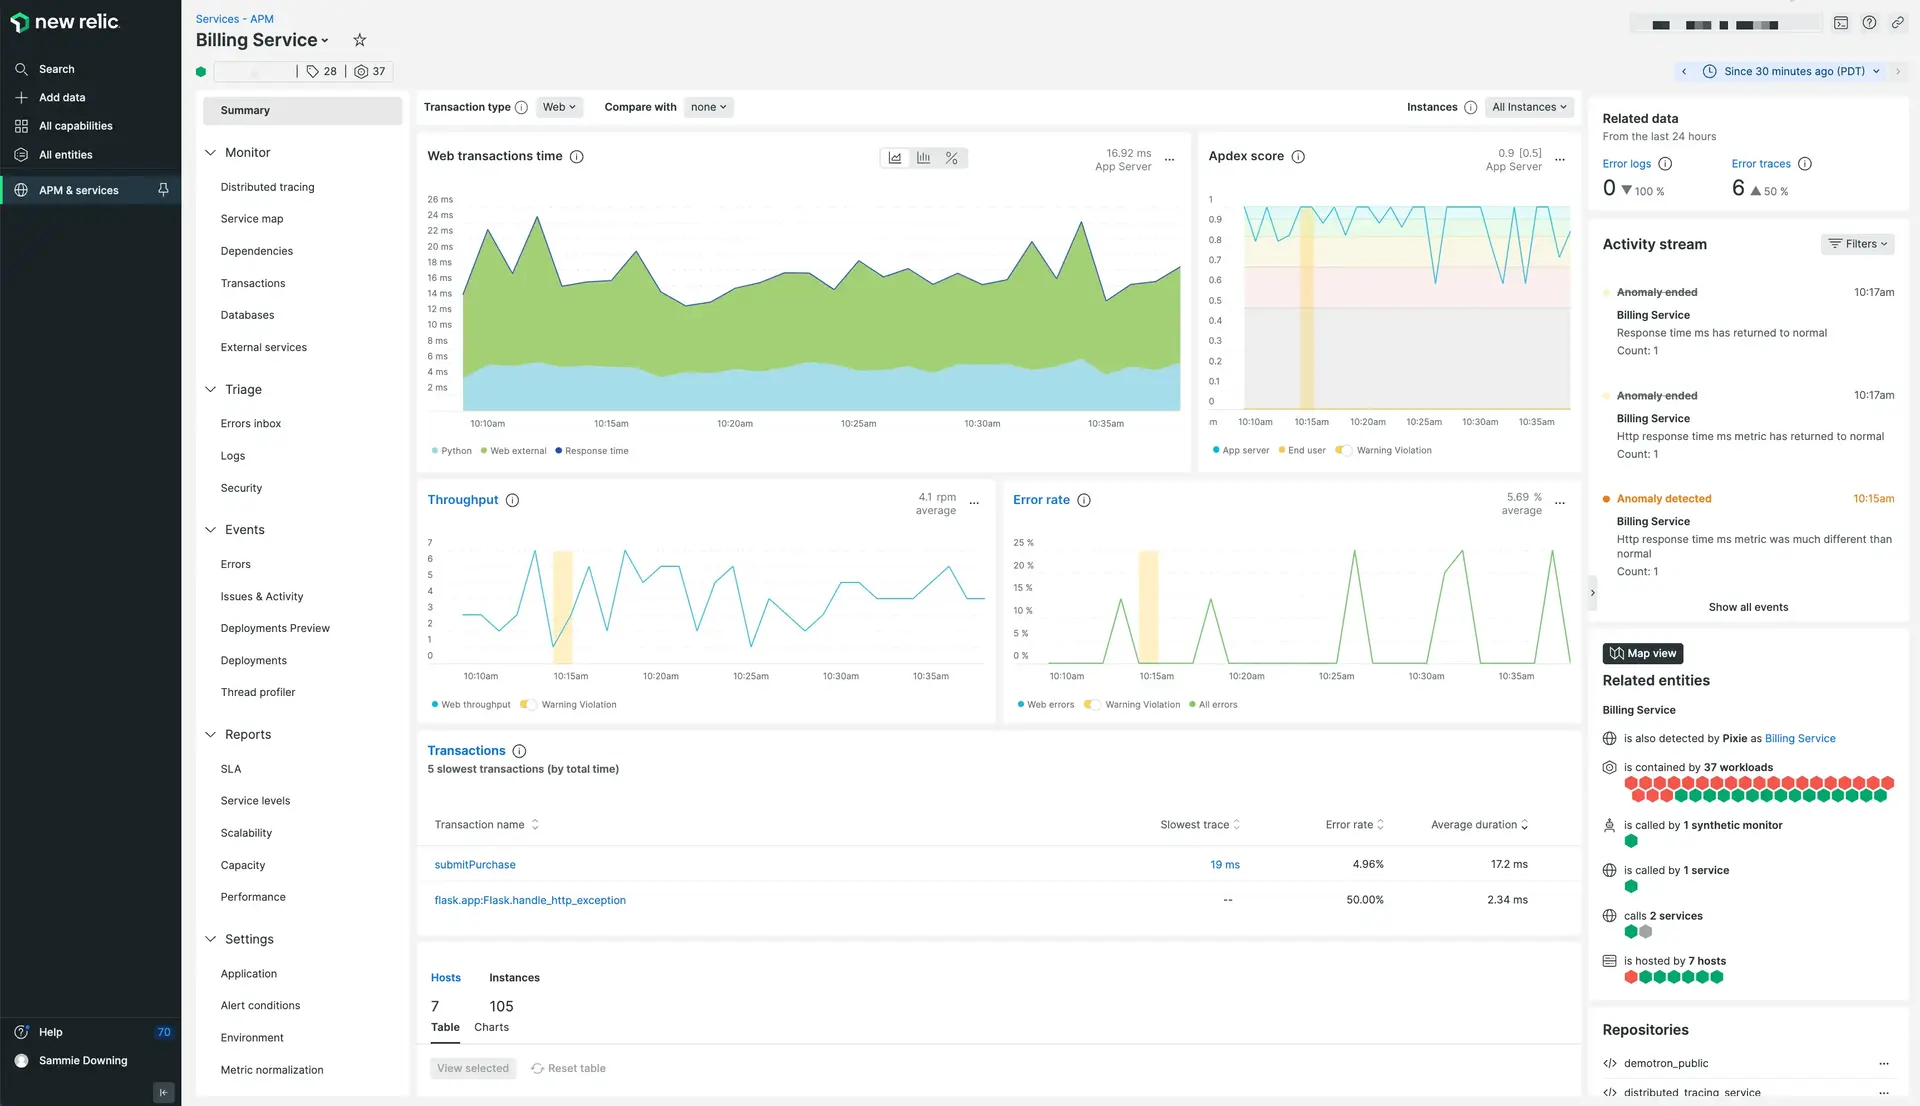The width and height of the screenshot is (1920, 1106).
Task: Open the All Instances dropdown
Action: point(1529,107)
